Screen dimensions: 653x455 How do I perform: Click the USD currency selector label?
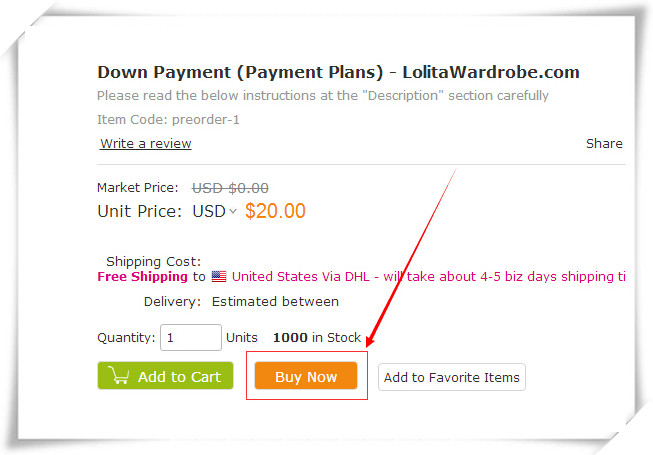(x=209, y=211)
